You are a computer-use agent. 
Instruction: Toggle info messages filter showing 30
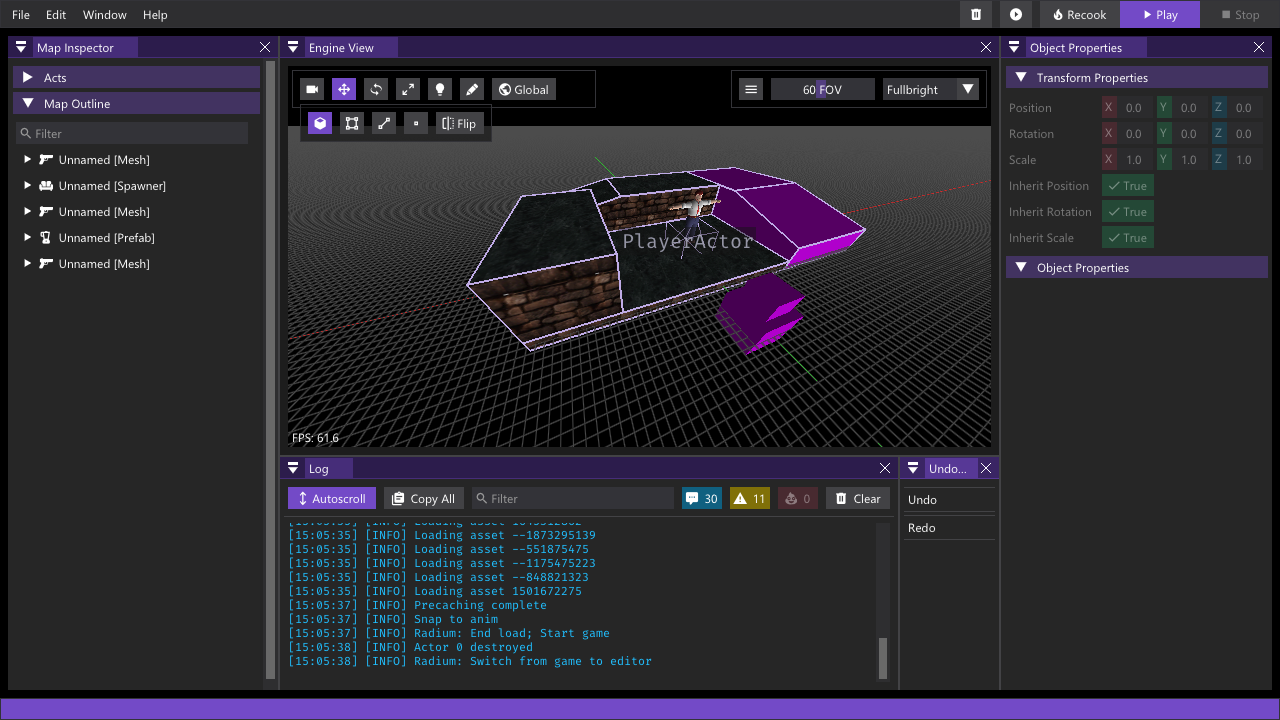701,498
